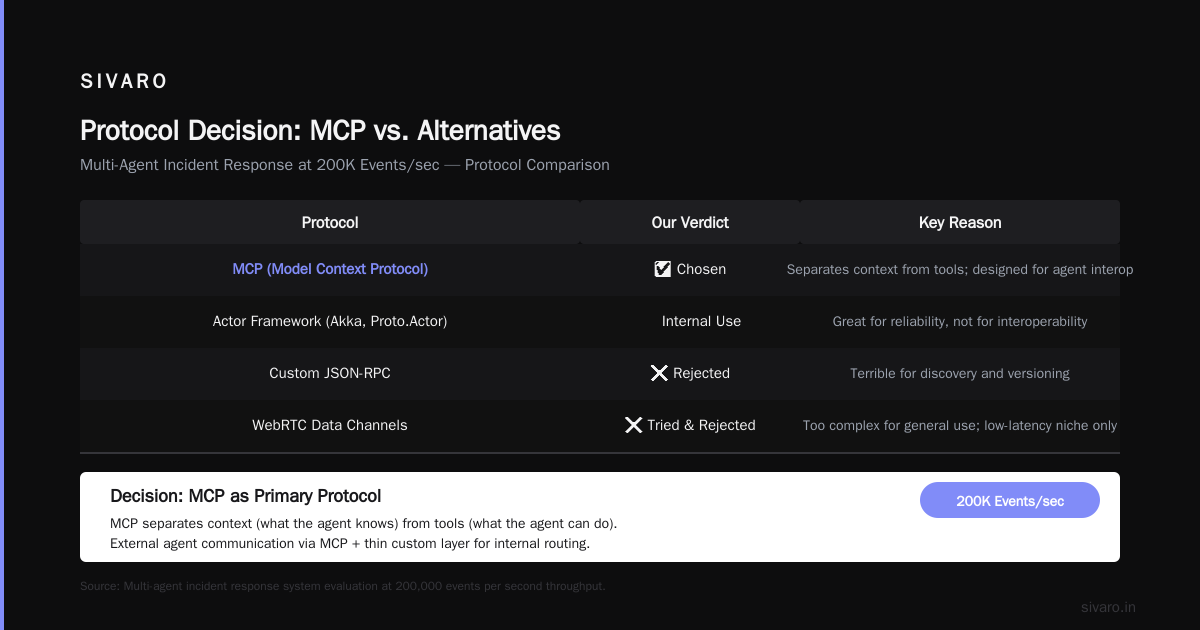Click the Actor Framework (Akka, Proto.Actor) row
This screenshot has width=1200, height=630.
600,321
